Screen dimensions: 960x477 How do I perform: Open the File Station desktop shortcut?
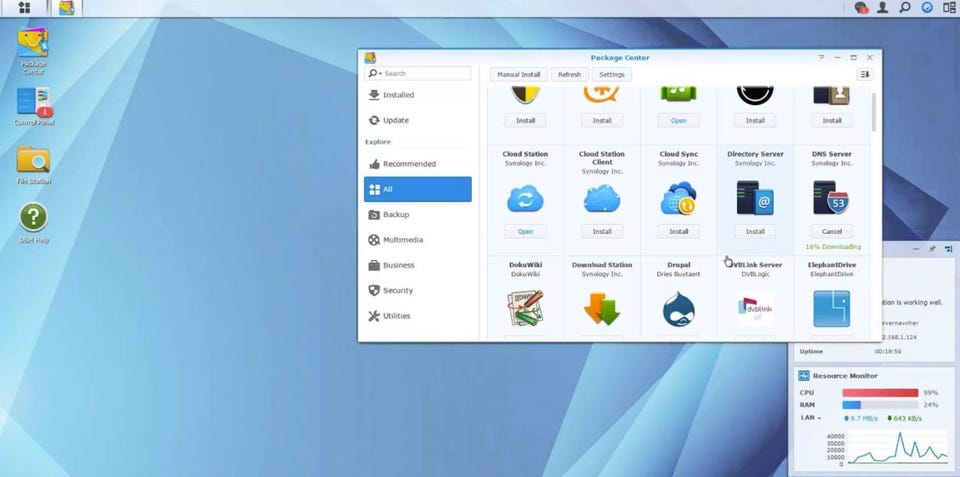(x=34, y=165)
